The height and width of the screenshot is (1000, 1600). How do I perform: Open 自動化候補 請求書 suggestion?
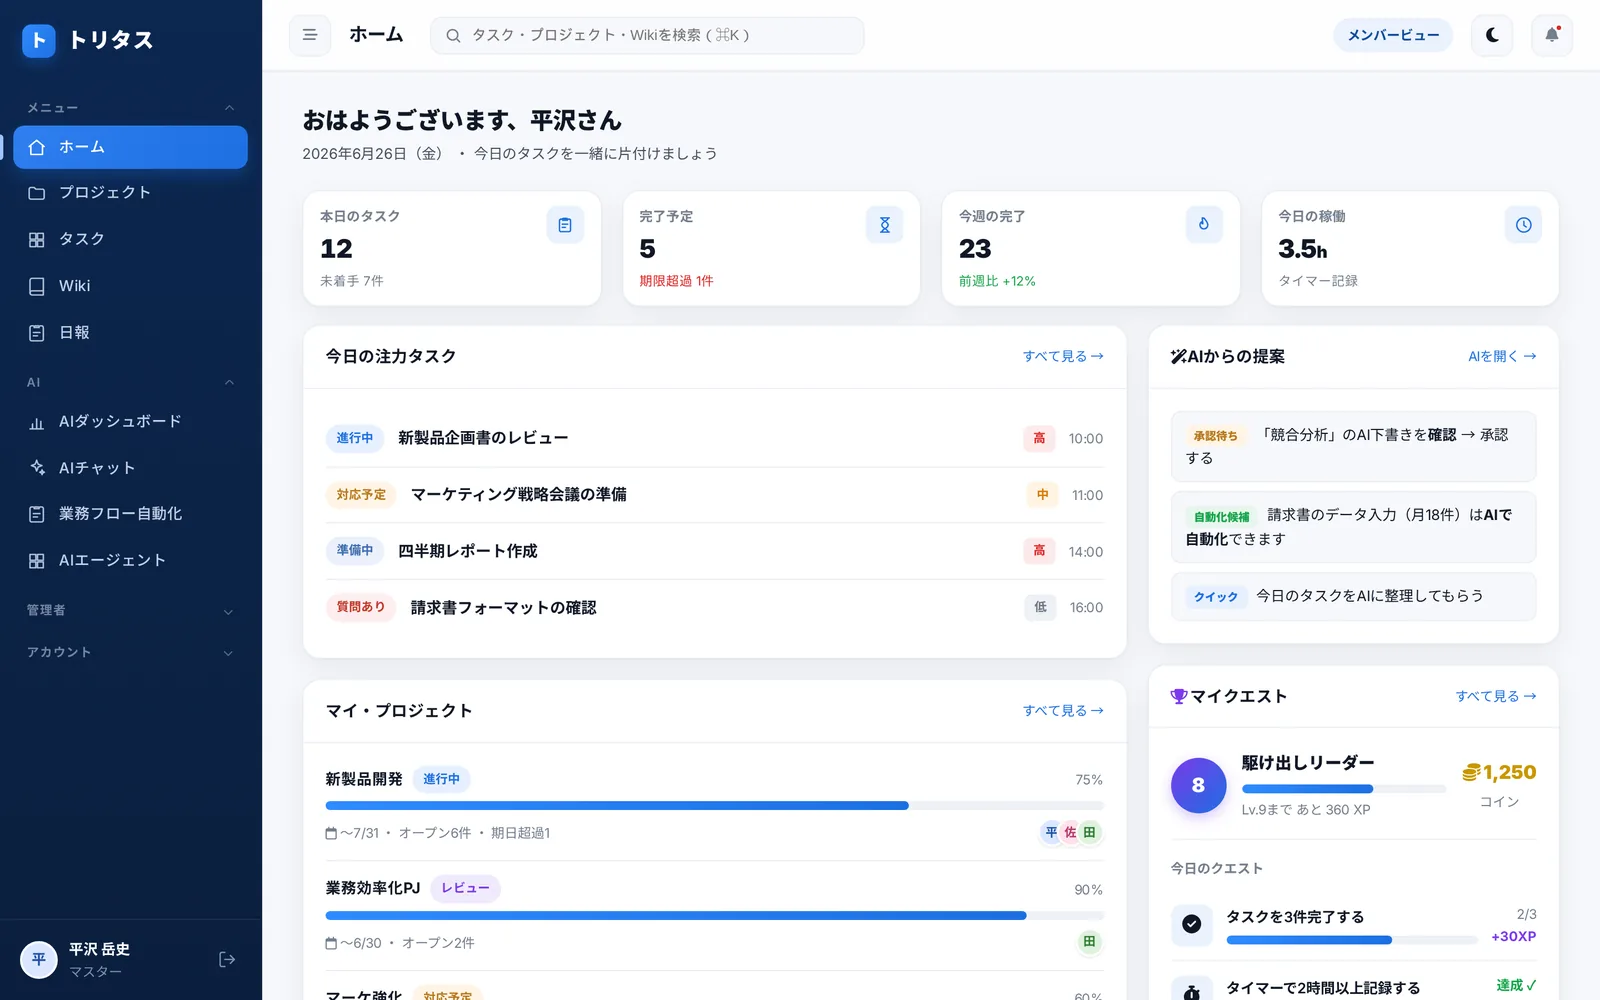pyautogui.click(x=1353, y=527)
